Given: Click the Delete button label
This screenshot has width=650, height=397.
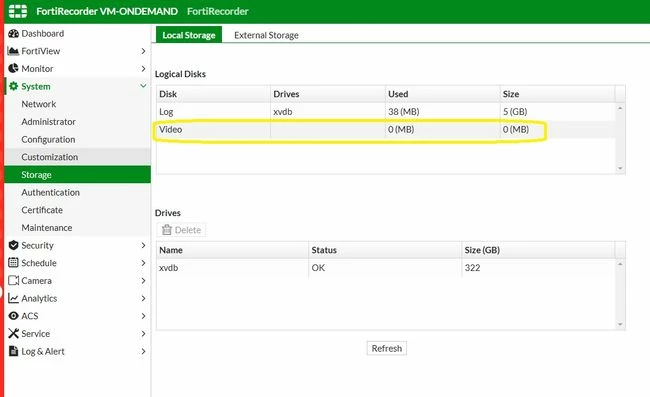Looking at the screenshot, I should click(x=188, y=230).
